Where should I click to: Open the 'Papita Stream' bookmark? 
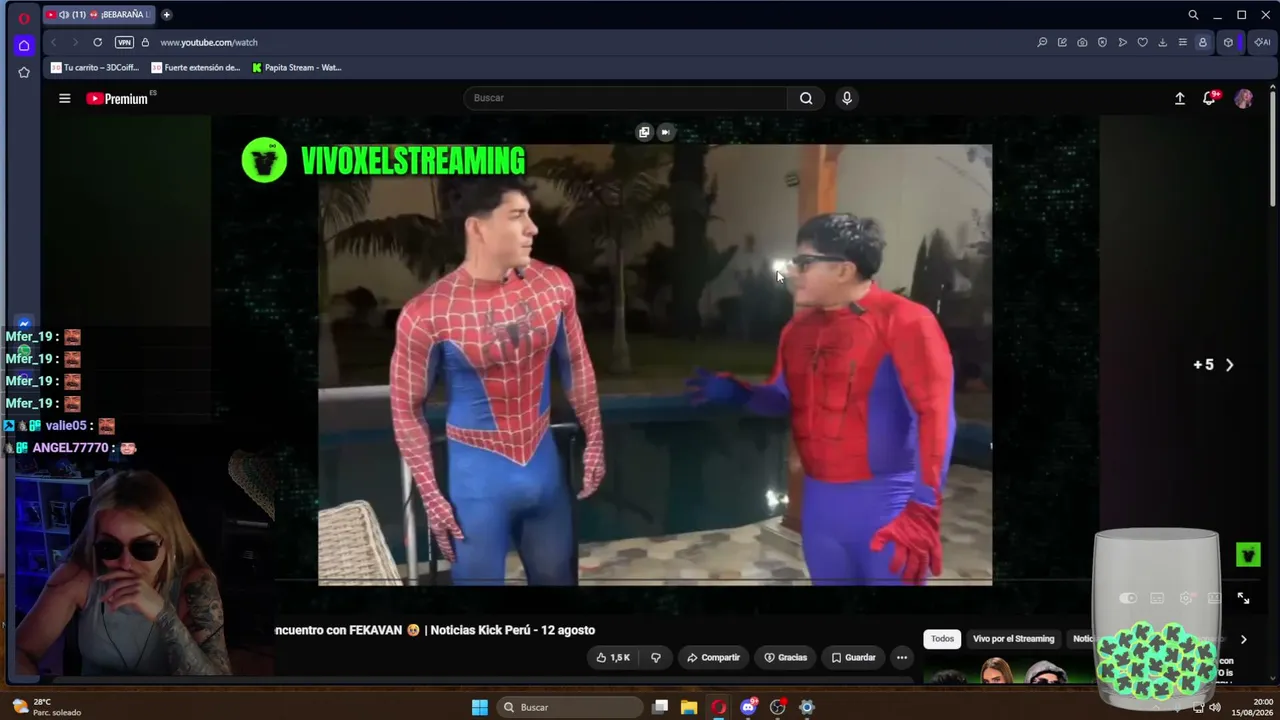pos(296,68)
